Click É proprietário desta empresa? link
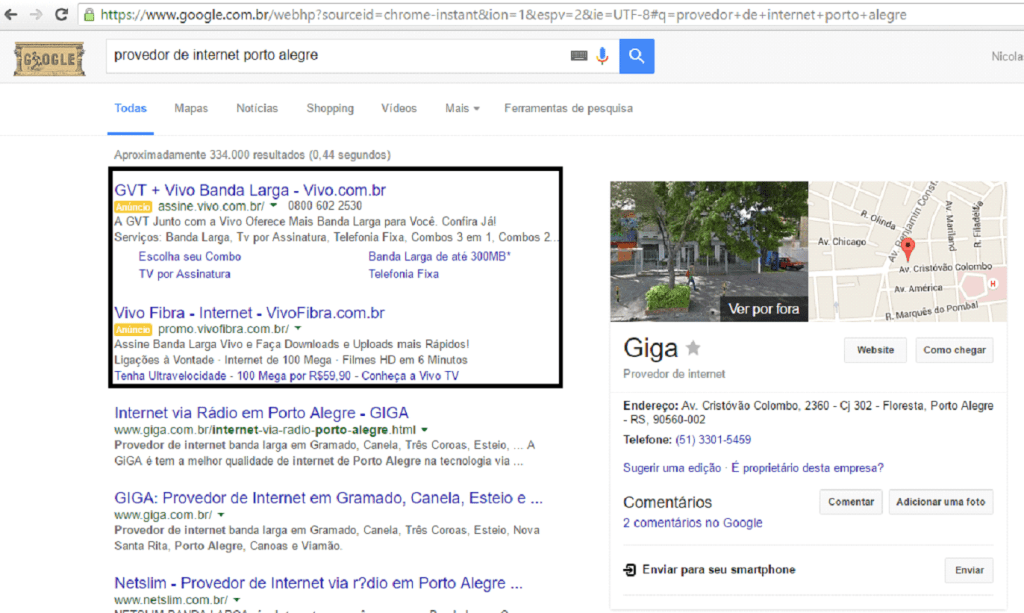 [x=807, y=467]
